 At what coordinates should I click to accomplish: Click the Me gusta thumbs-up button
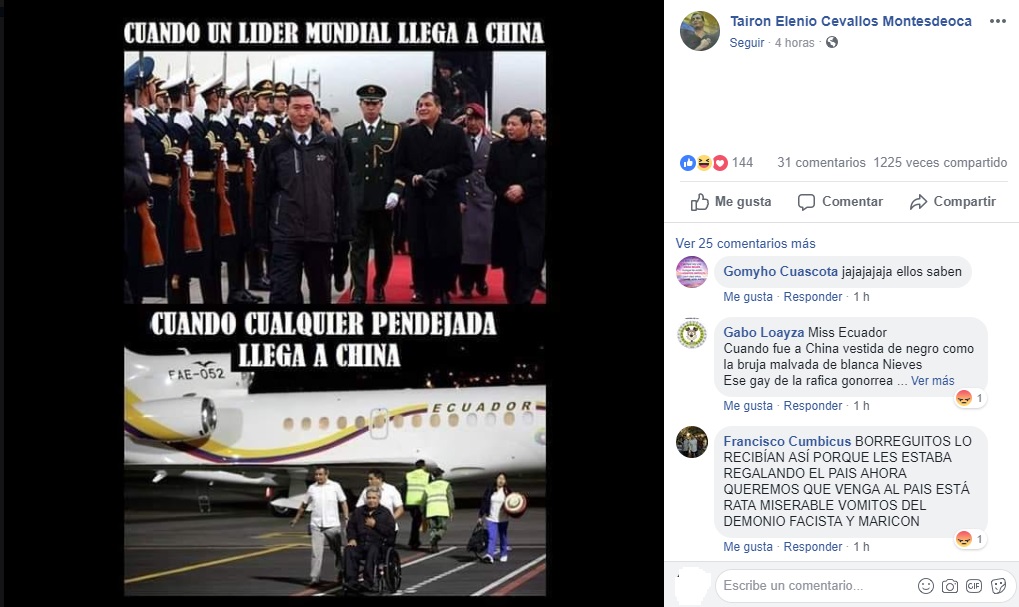(x=730, y=201)
